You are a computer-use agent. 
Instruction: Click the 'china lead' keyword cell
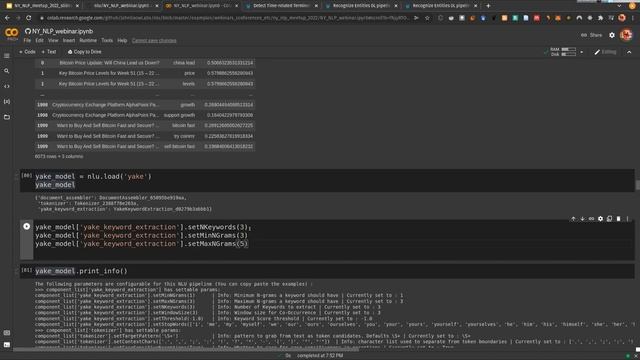click(184, 63)
